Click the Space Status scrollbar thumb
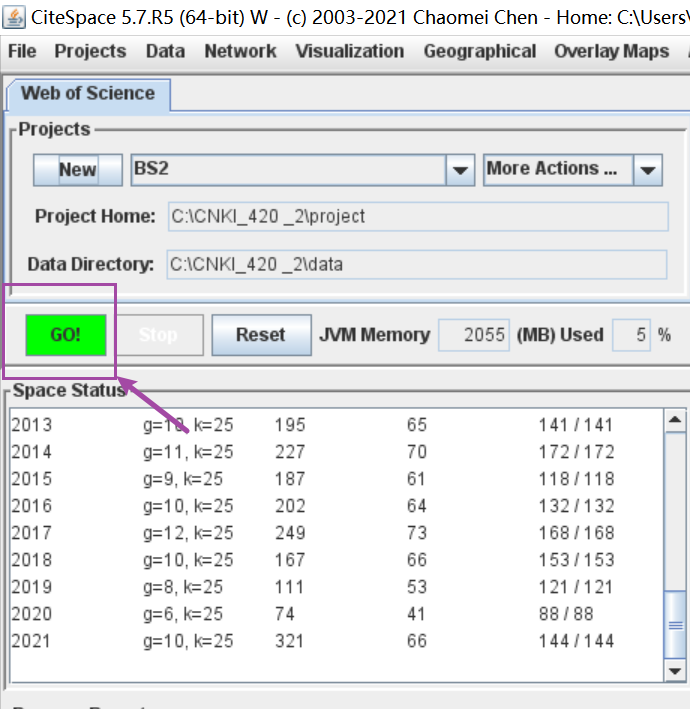 click(676, 625)
